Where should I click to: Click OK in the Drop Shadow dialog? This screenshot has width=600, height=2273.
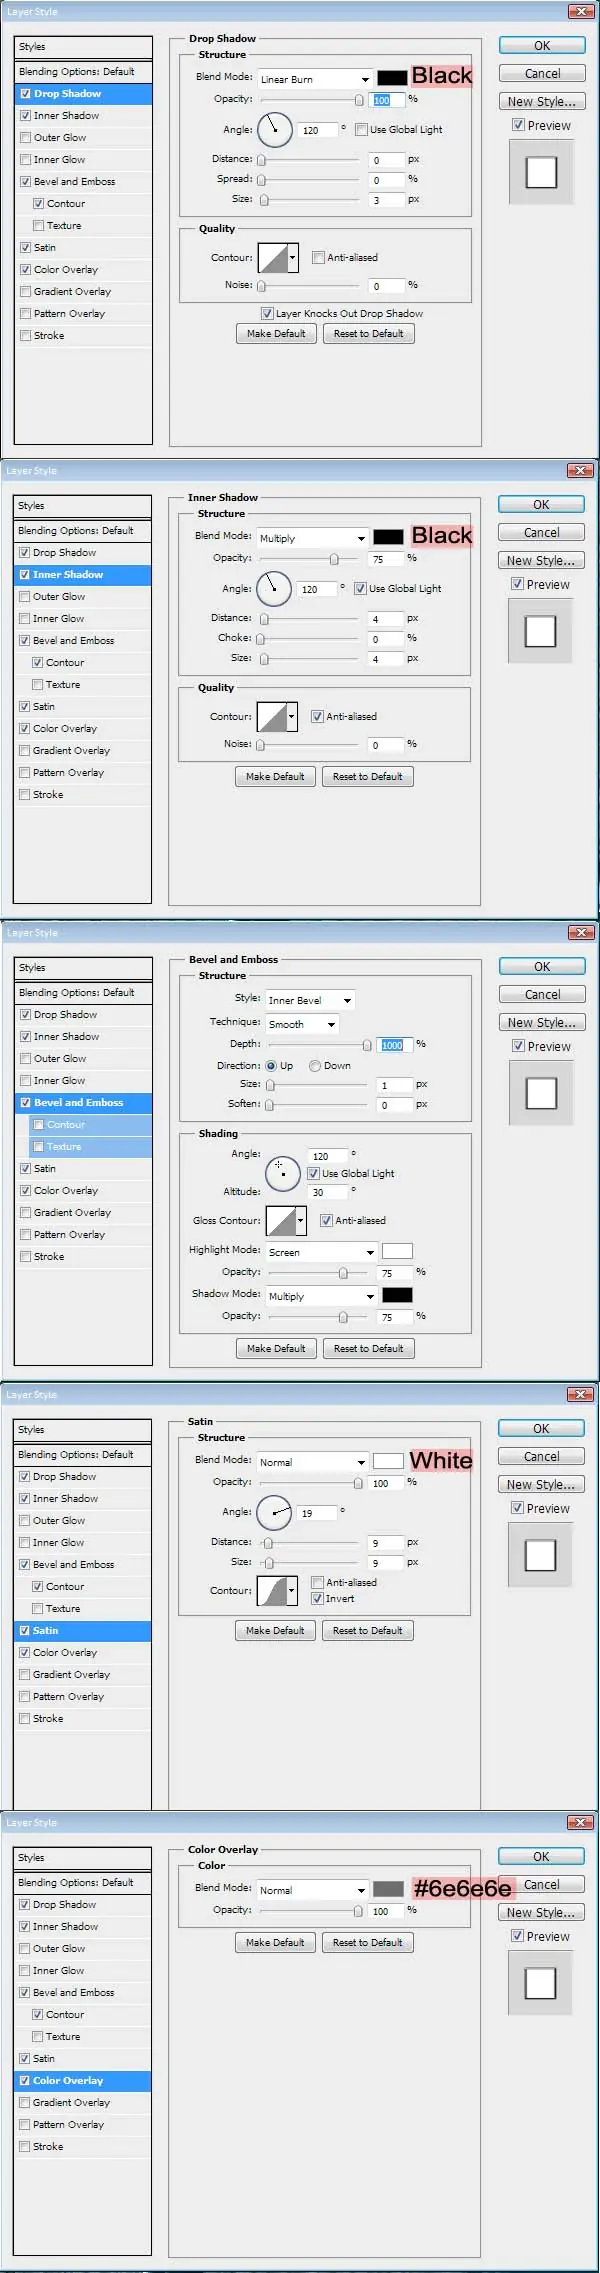(x=542, y=45)
